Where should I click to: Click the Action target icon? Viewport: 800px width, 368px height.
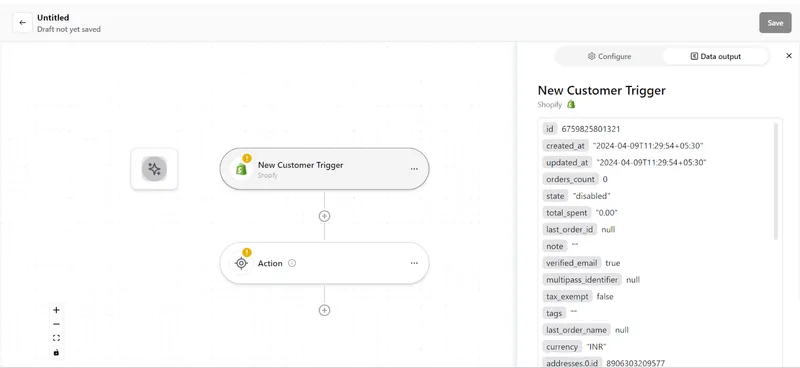[x=241, y=263]
